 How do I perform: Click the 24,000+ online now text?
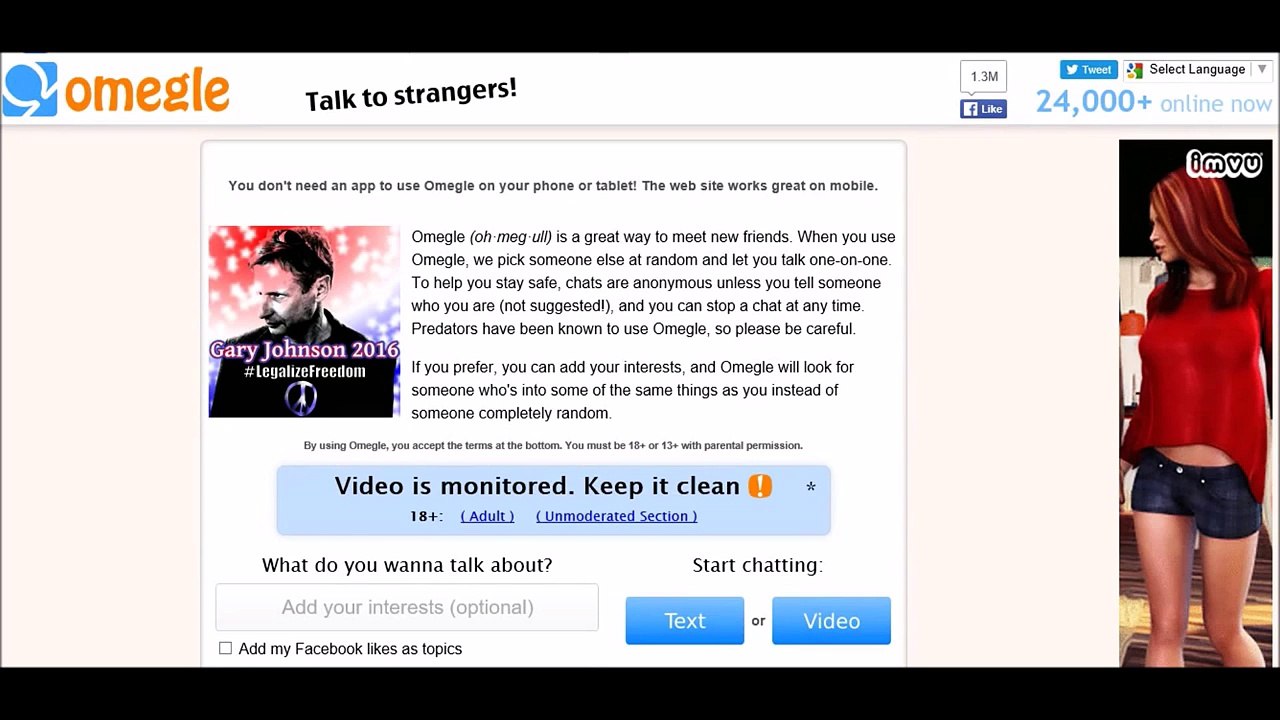point(1154,102)
